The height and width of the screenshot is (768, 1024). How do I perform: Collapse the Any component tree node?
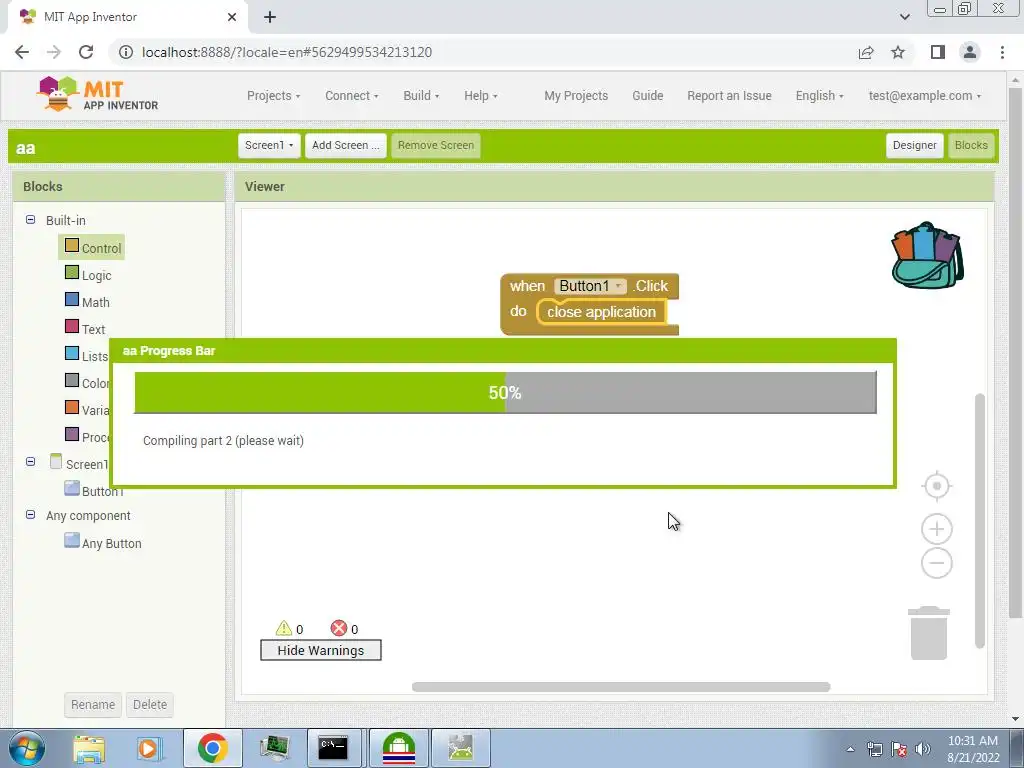click(30, 515)
